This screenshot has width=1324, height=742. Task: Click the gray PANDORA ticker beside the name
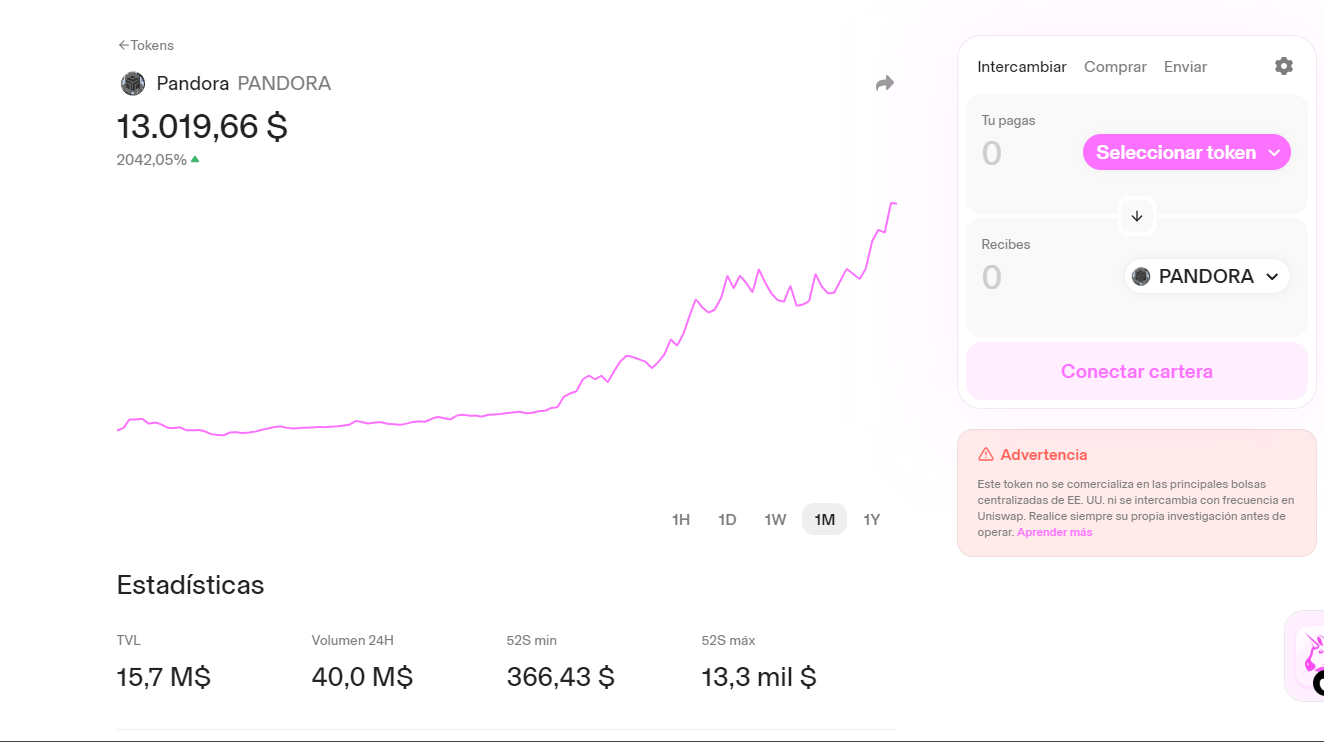(x=284, y=84)
